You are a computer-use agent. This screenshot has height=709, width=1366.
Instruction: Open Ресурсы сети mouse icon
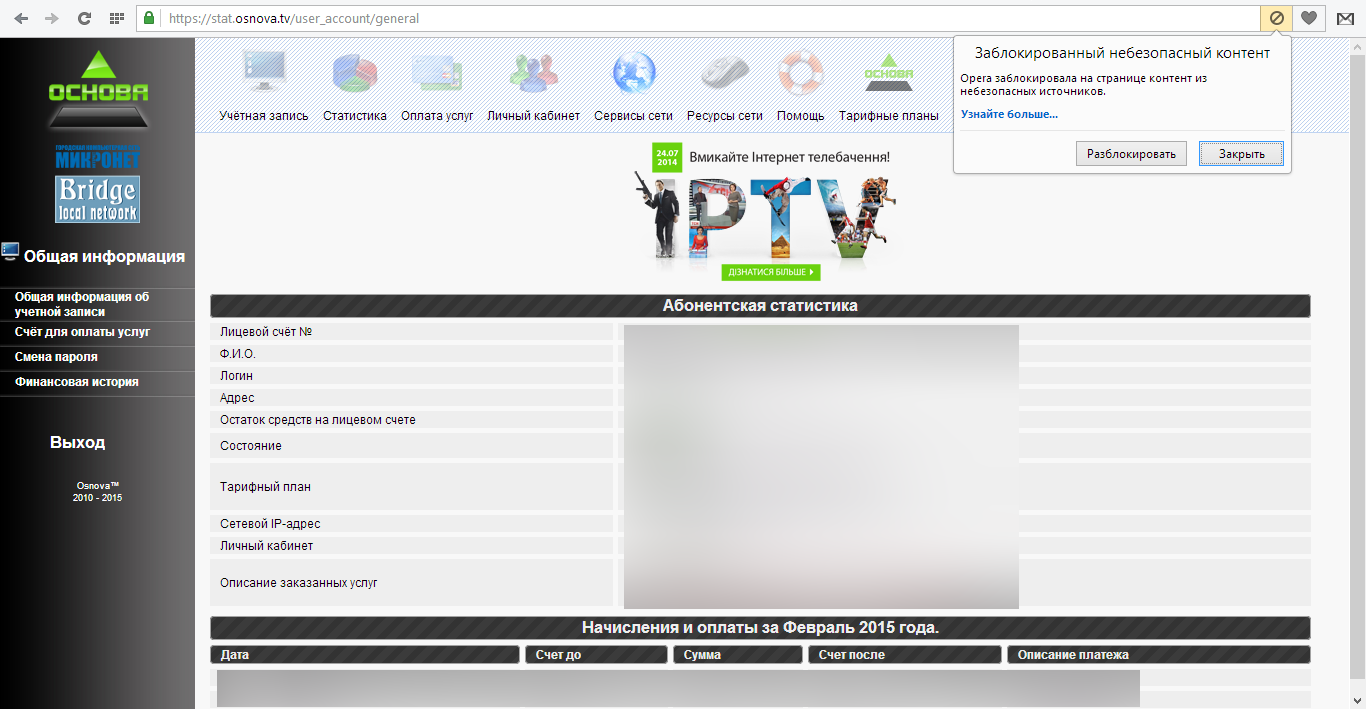[724, 73]
